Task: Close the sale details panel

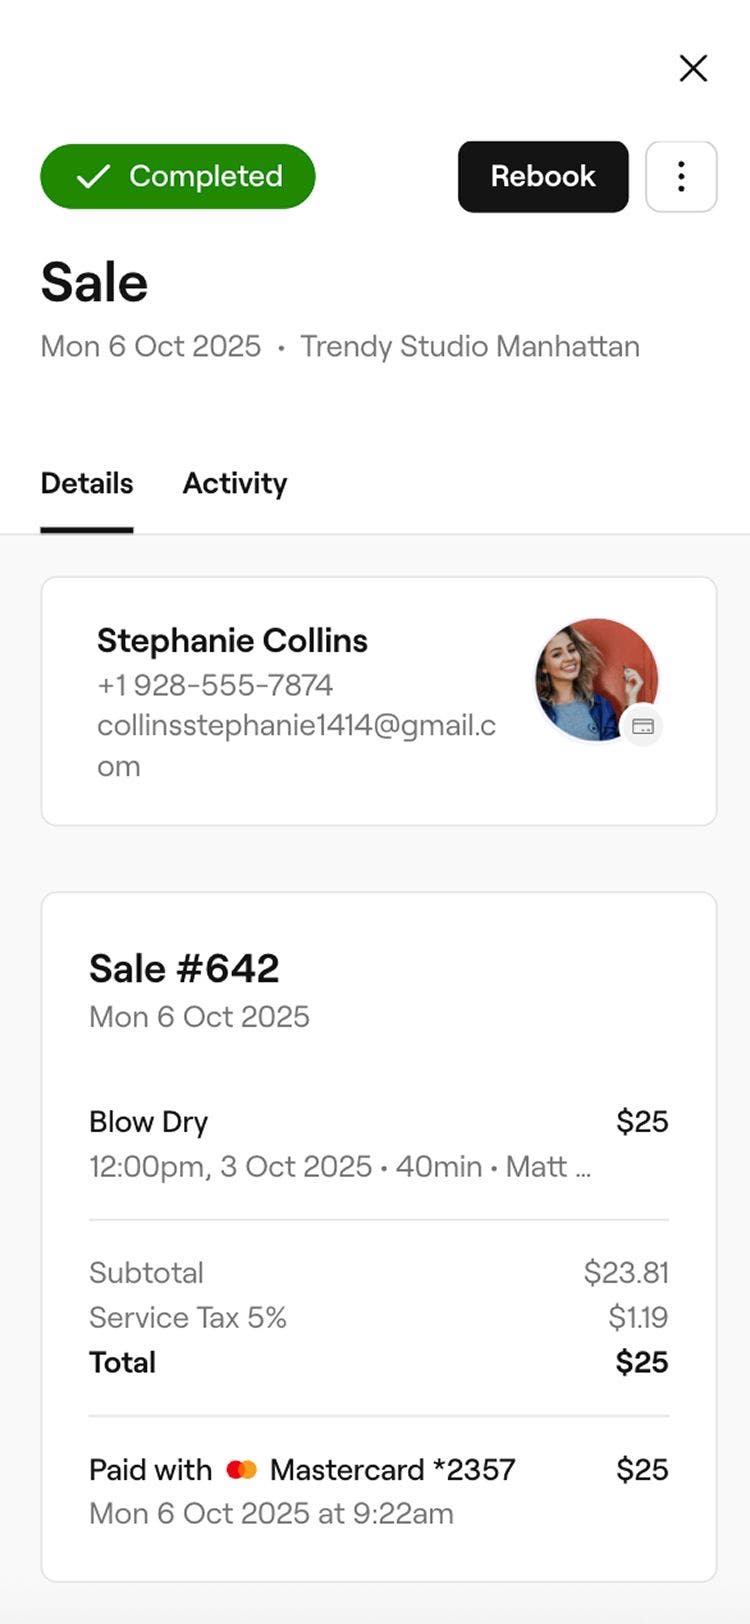Action: pyautogui.click(x=693, y=68)
